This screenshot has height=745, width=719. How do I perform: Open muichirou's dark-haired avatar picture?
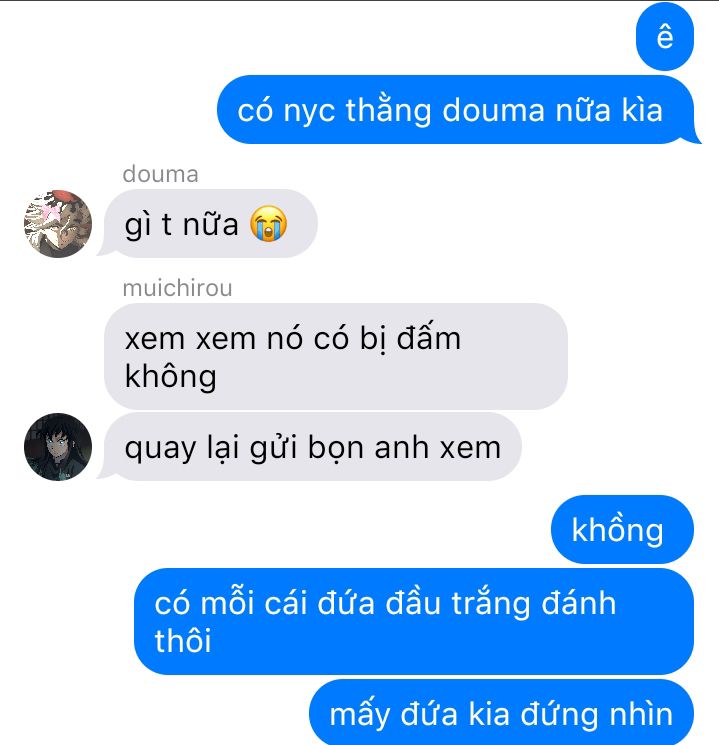58,447
